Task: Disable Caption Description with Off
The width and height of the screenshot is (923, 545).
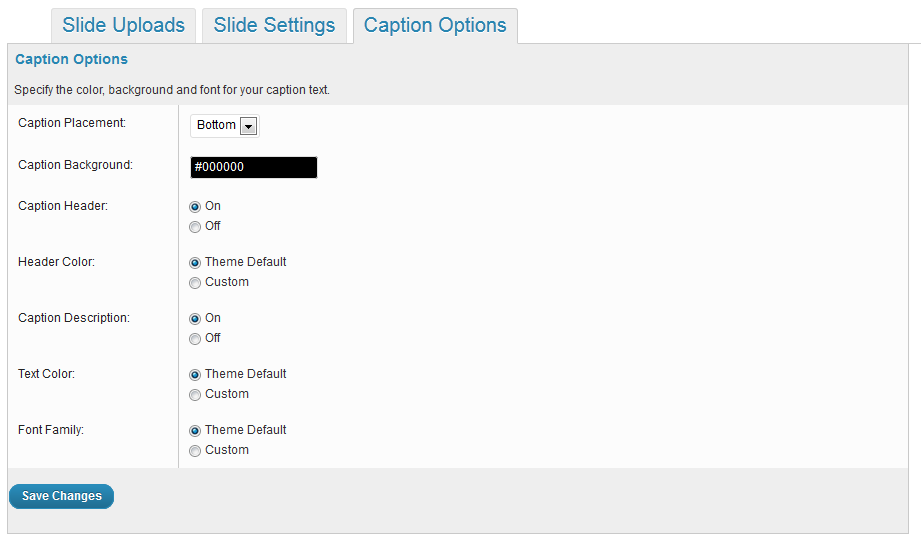Action: point(195,339)
